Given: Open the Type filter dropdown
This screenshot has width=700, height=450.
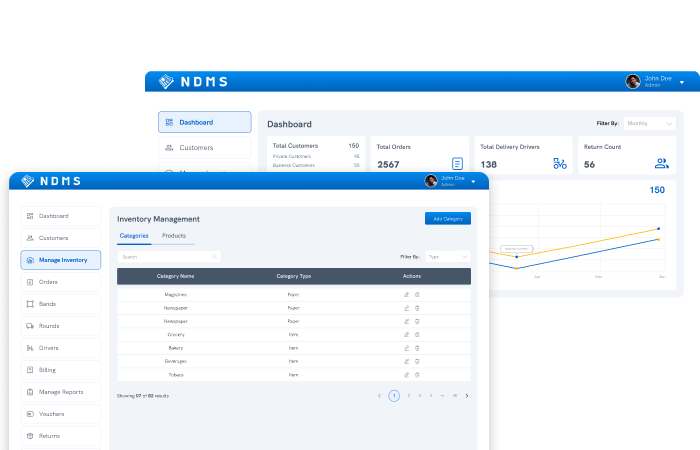Looking at the screenshot, I should [x=448, y=257].
